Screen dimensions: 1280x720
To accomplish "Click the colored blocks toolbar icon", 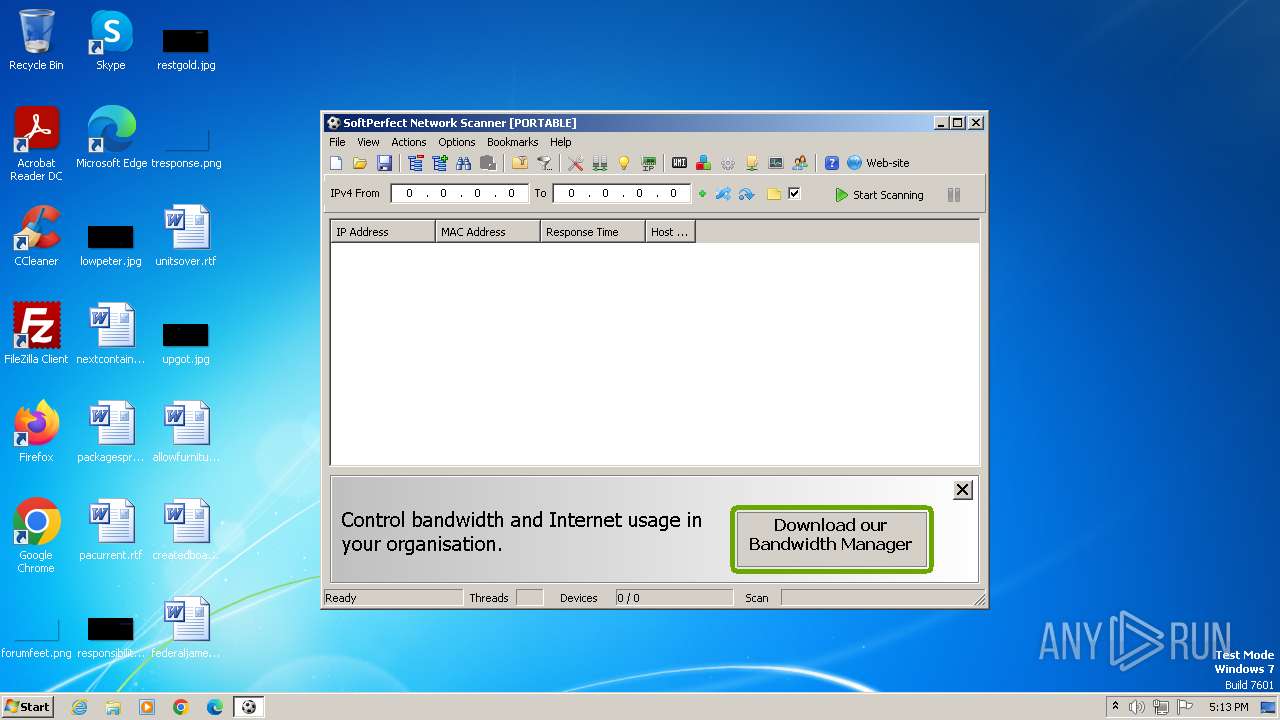I will (x=704, y=163).
